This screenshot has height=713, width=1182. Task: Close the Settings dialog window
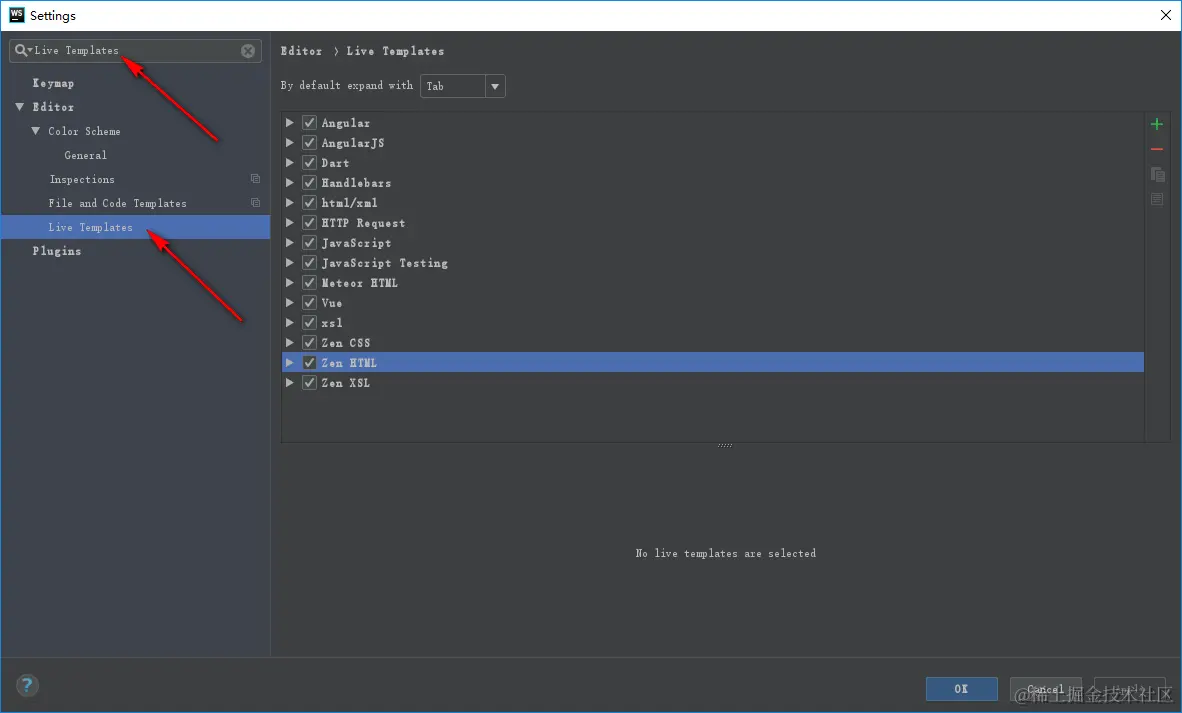coord(1165,15)
